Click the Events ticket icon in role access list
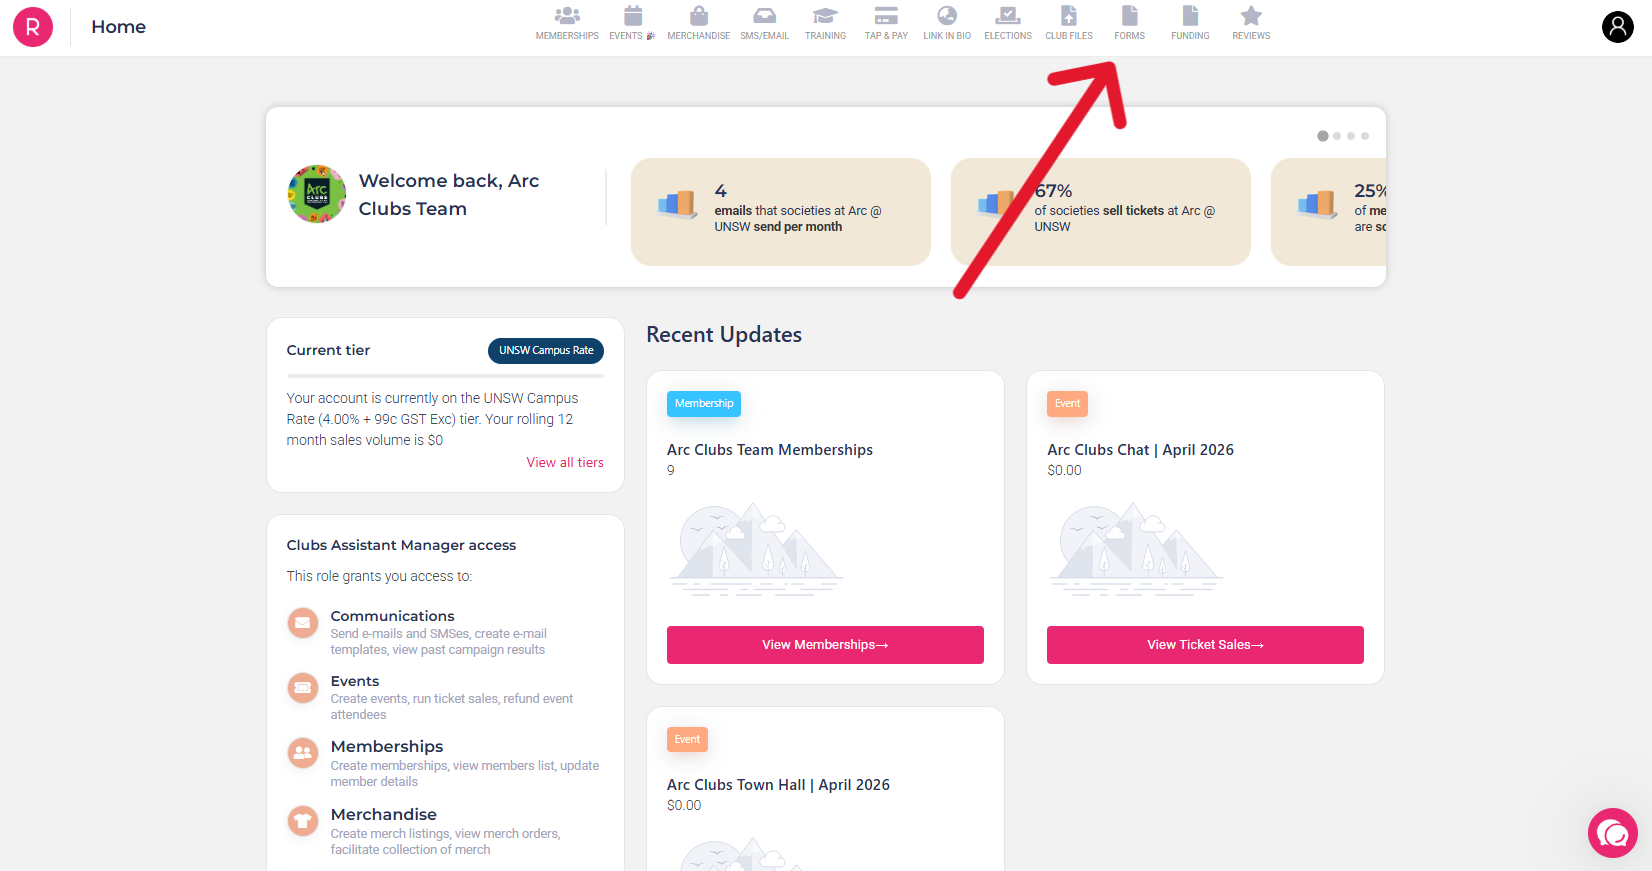 click(x=303, y=688)
